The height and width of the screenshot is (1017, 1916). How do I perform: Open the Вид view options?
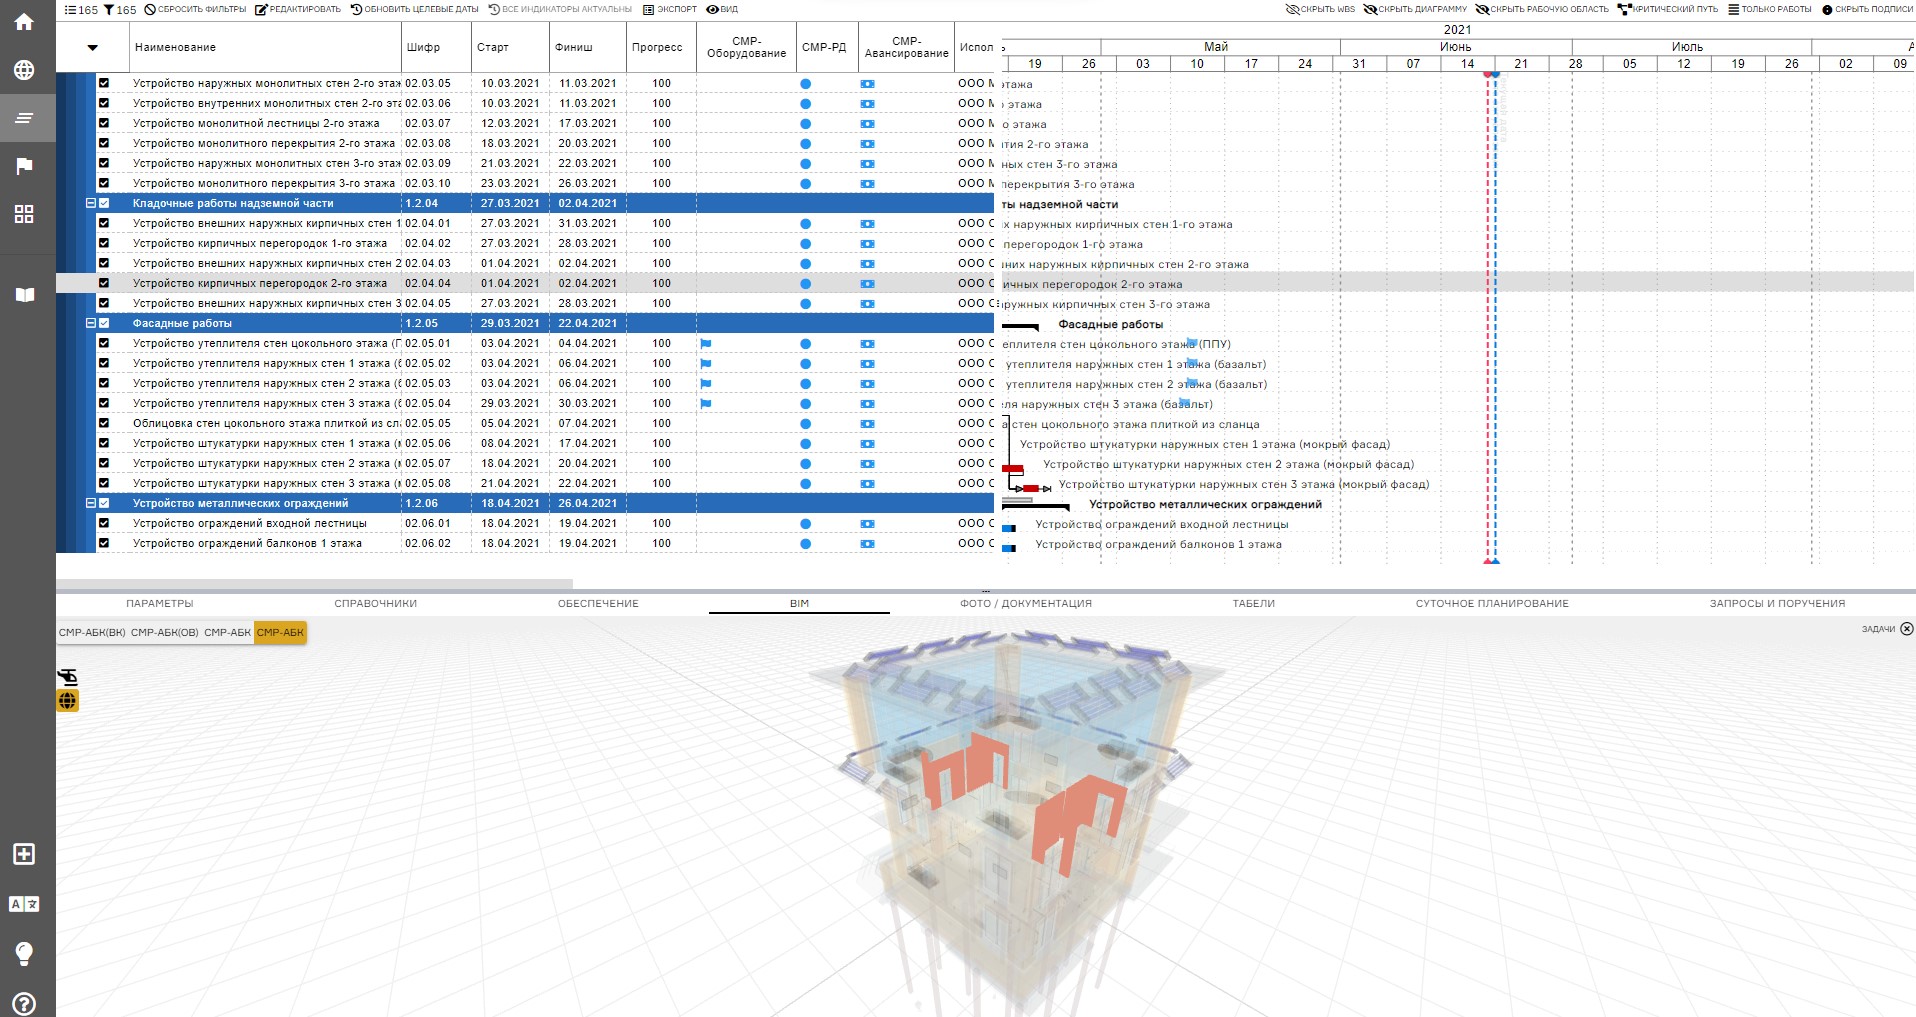tap(722, 9)
